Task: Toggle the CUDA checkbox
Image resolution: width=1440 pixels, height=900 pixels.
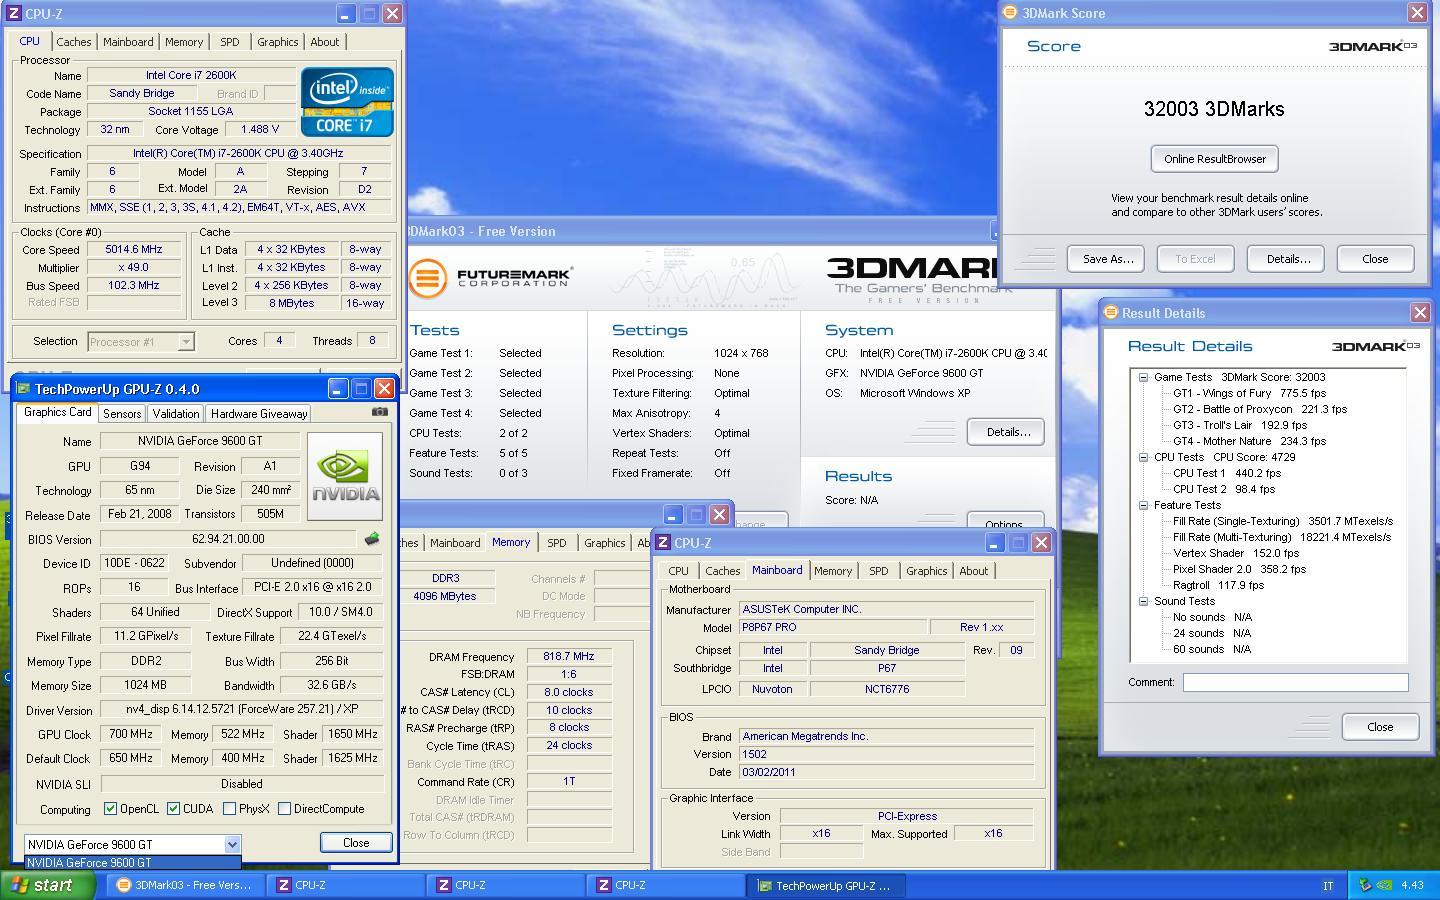Action: tap(173, 809)
